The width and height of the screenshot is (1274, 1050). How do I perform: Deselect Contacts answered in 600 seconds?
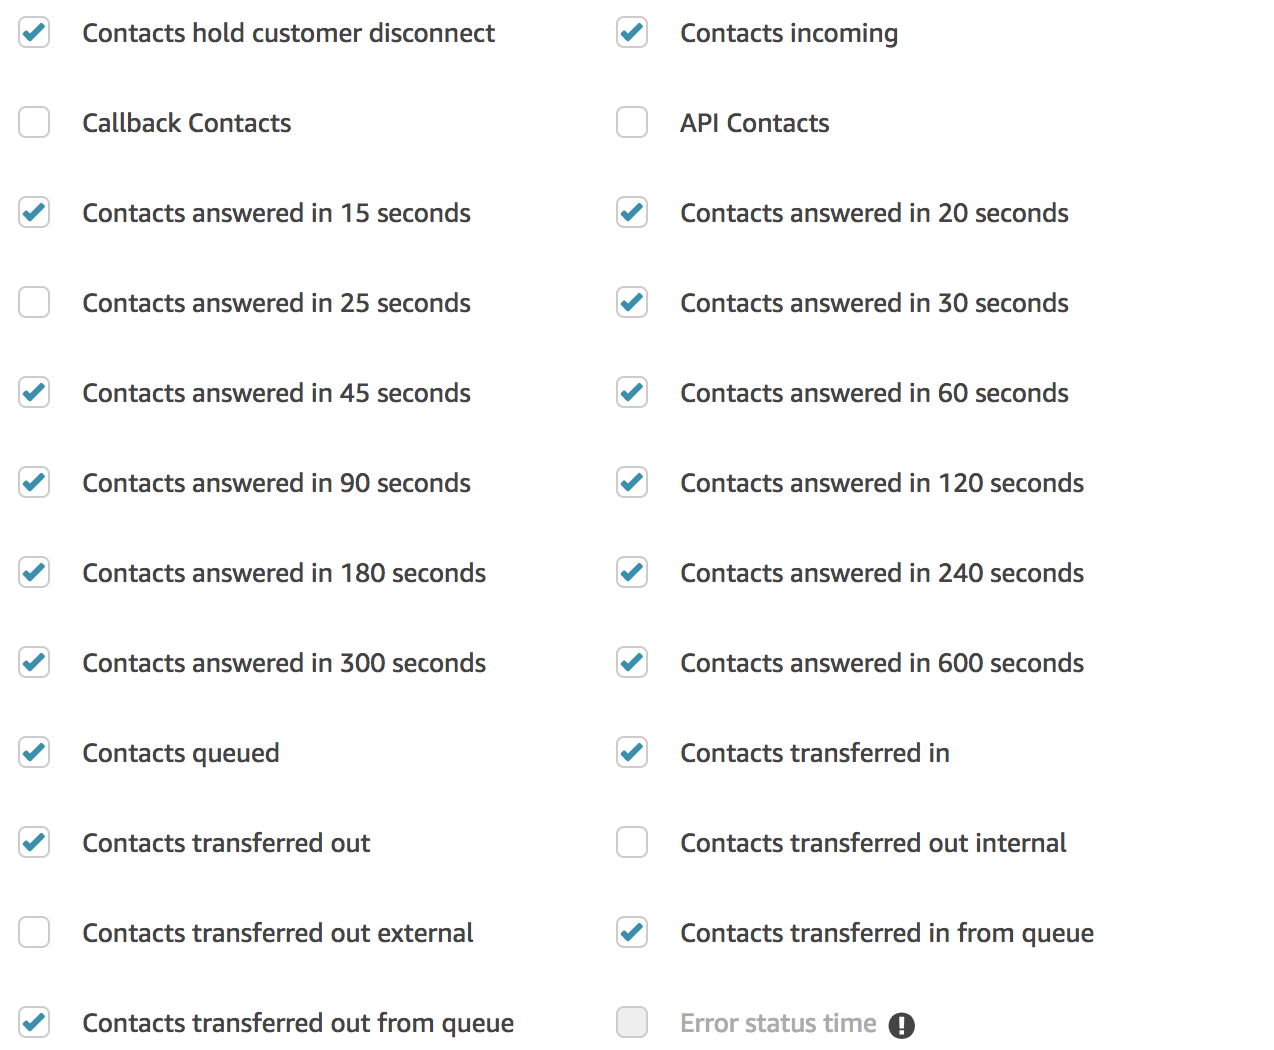[x=632, y=662]
